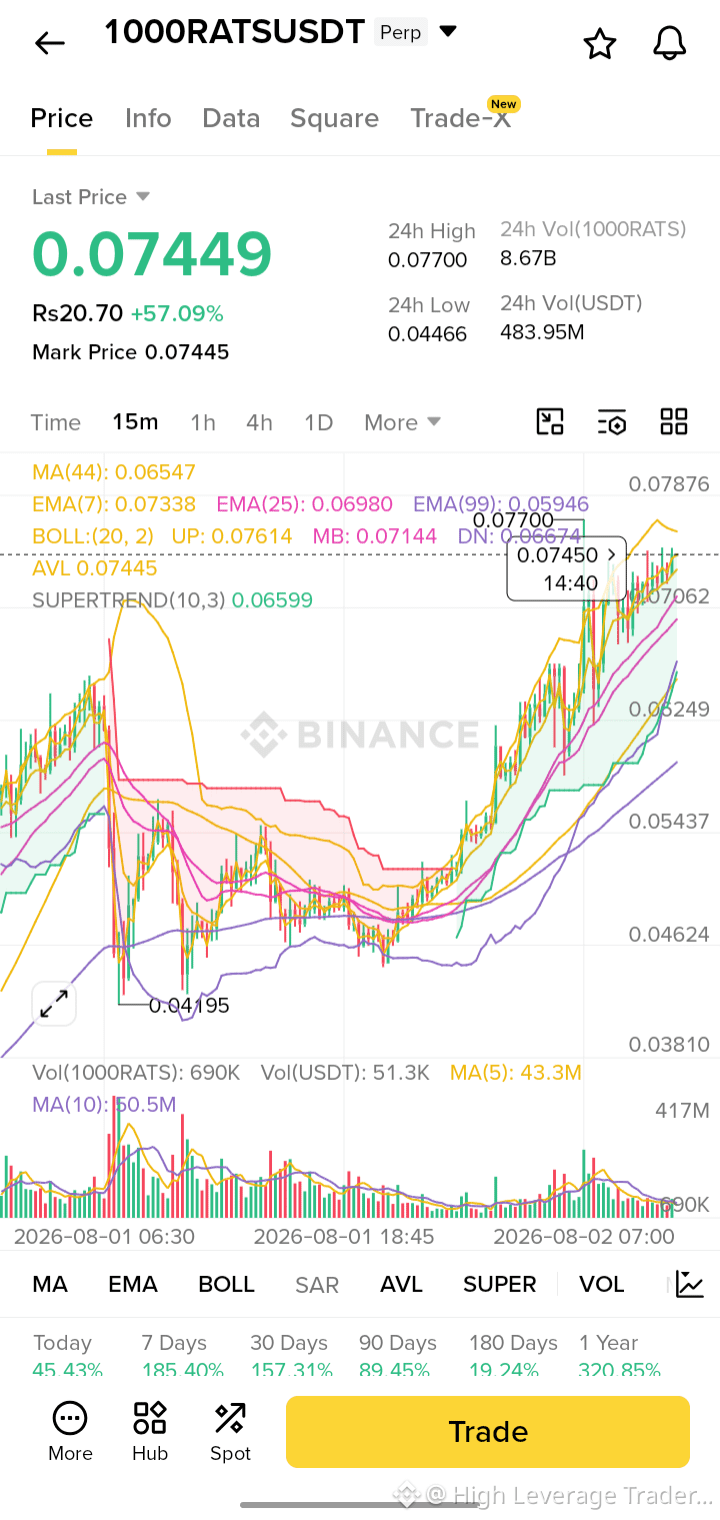Tap the 24h High value 0.07700
This screenshot has height=1520, width=720.
[427, 260]
